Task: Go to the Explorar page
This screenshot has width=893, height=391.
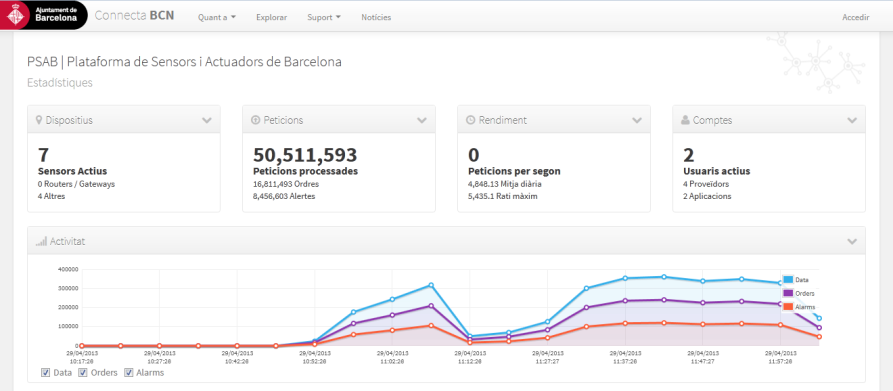Action: 272,17
